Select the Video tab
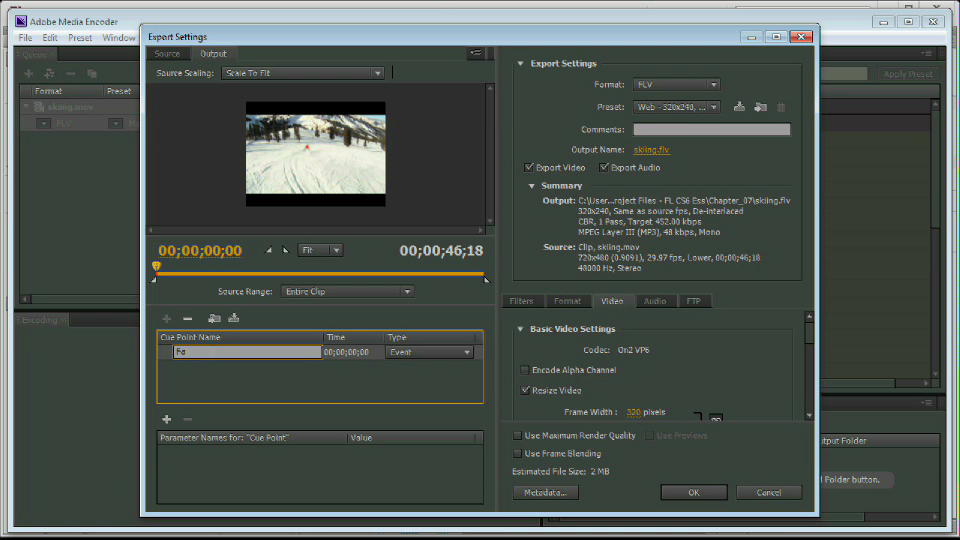 click(x=612, y=301)
